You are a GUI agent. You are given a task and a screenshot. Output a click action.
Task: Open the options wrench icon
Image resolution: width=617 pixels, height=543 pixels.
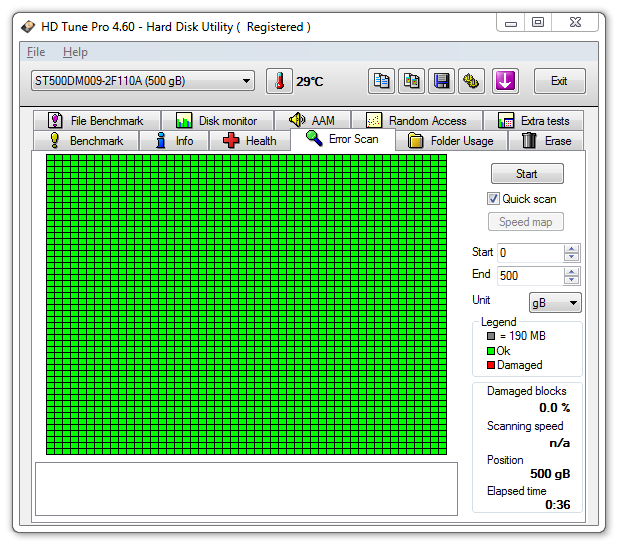tap(471, 81)
